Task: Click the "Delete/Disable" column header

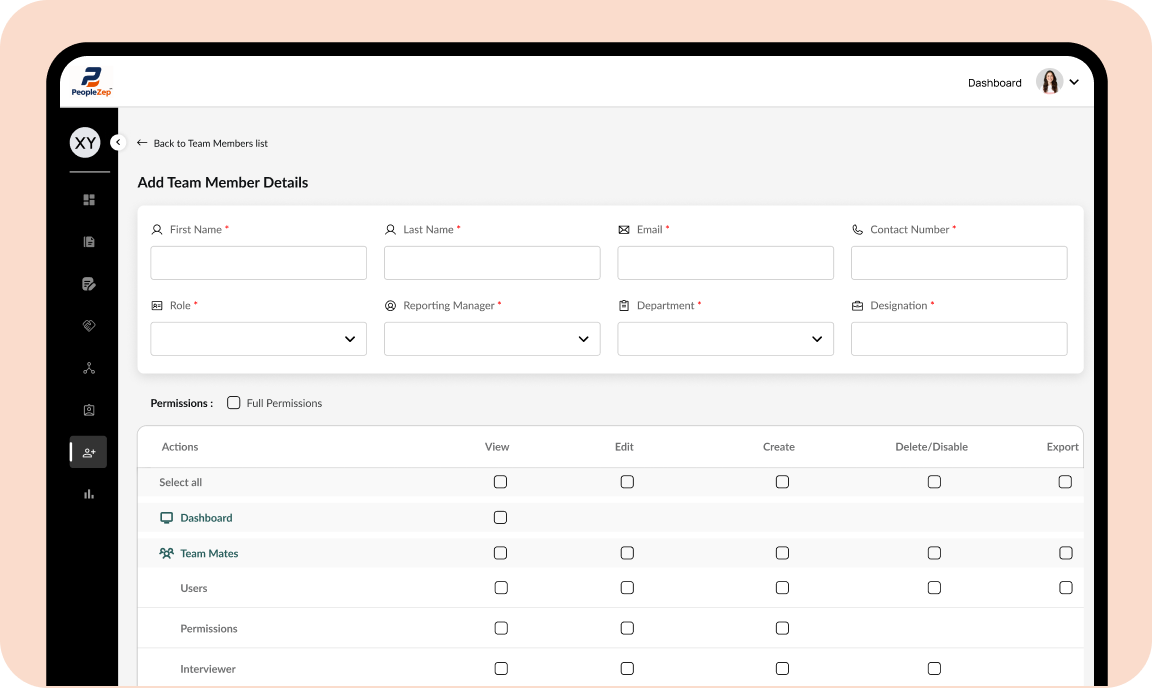Action: (x=932, y=447)
